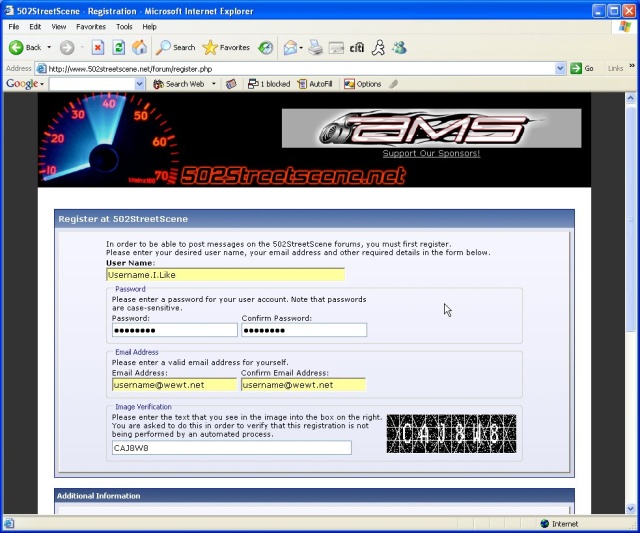The width and height of the screenshot is (640, 533).
Task: Click the image verification text box
Action: click(231, 448)
